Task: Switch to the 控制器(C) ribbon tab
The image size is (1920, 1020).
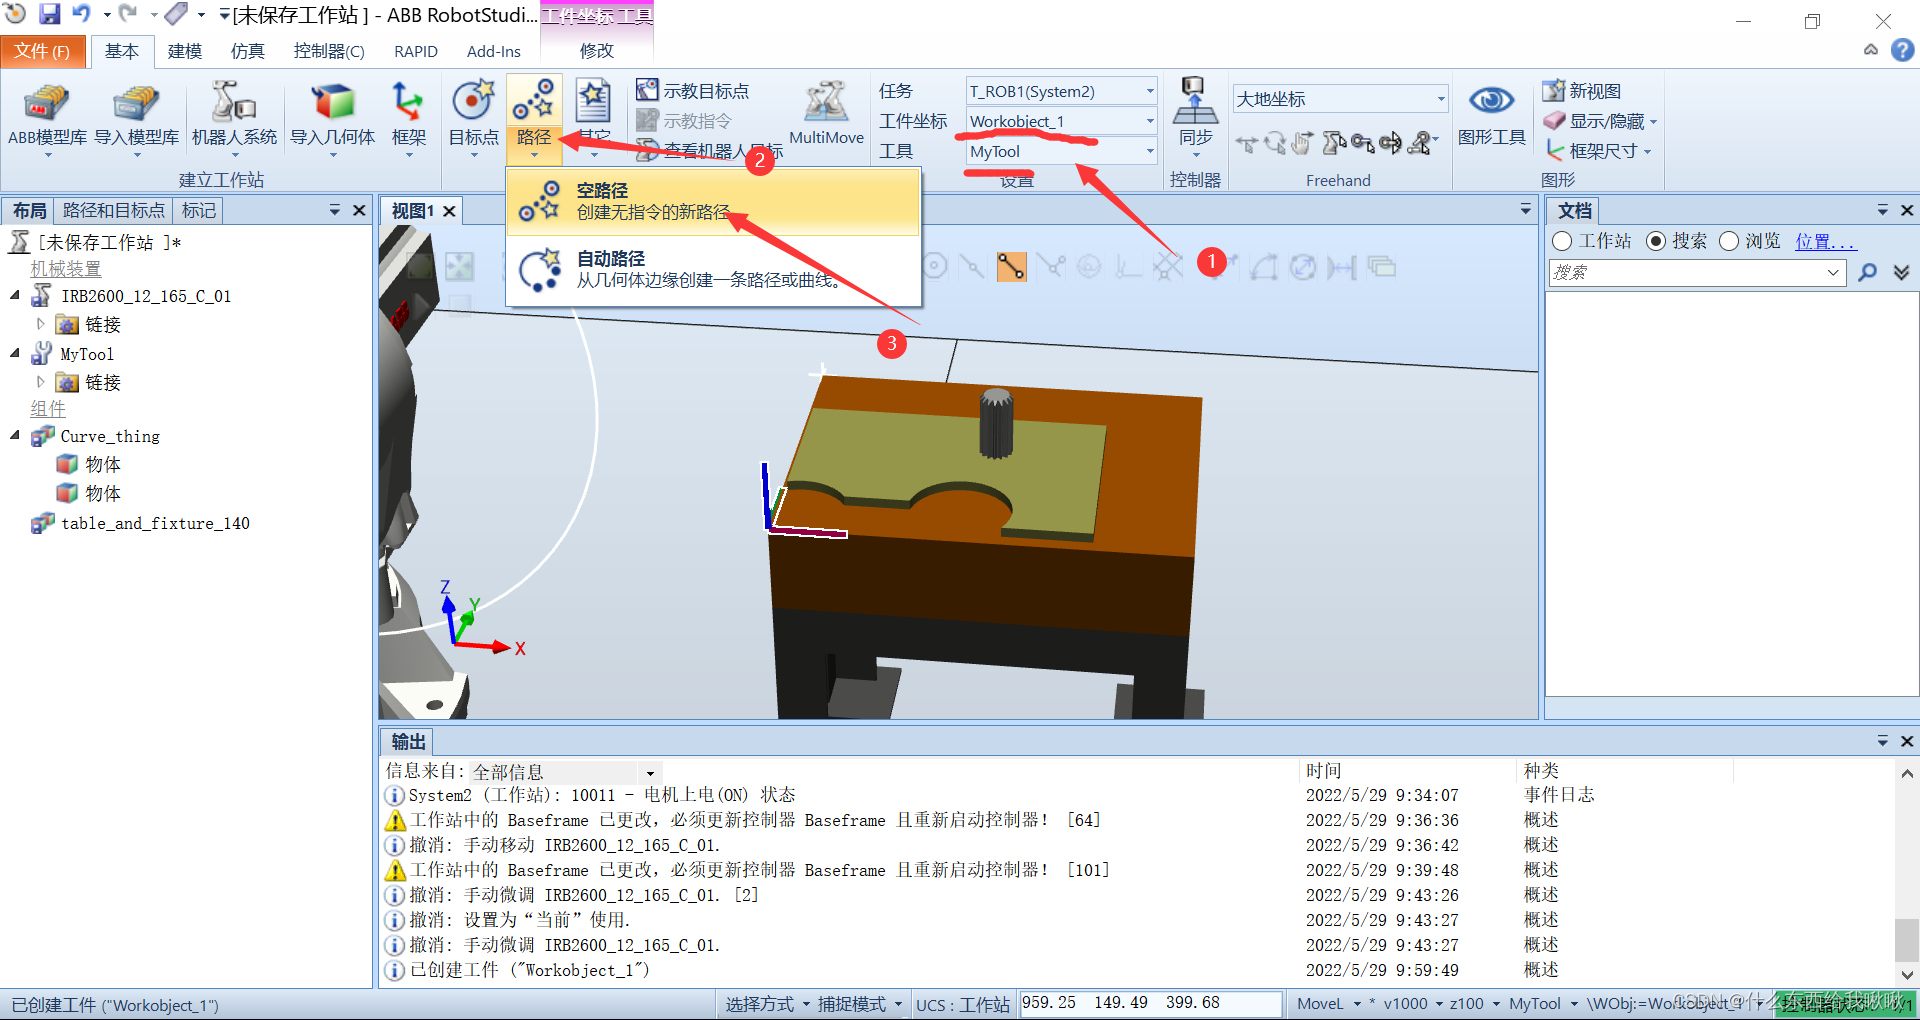Action: click(x=328, y=51)
